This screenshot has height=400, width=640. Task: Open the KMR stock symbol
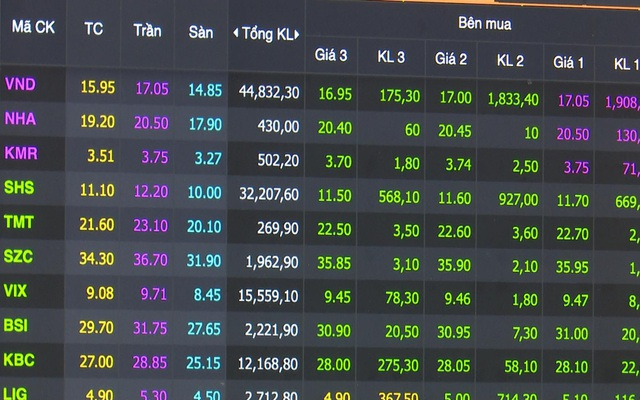21,153
